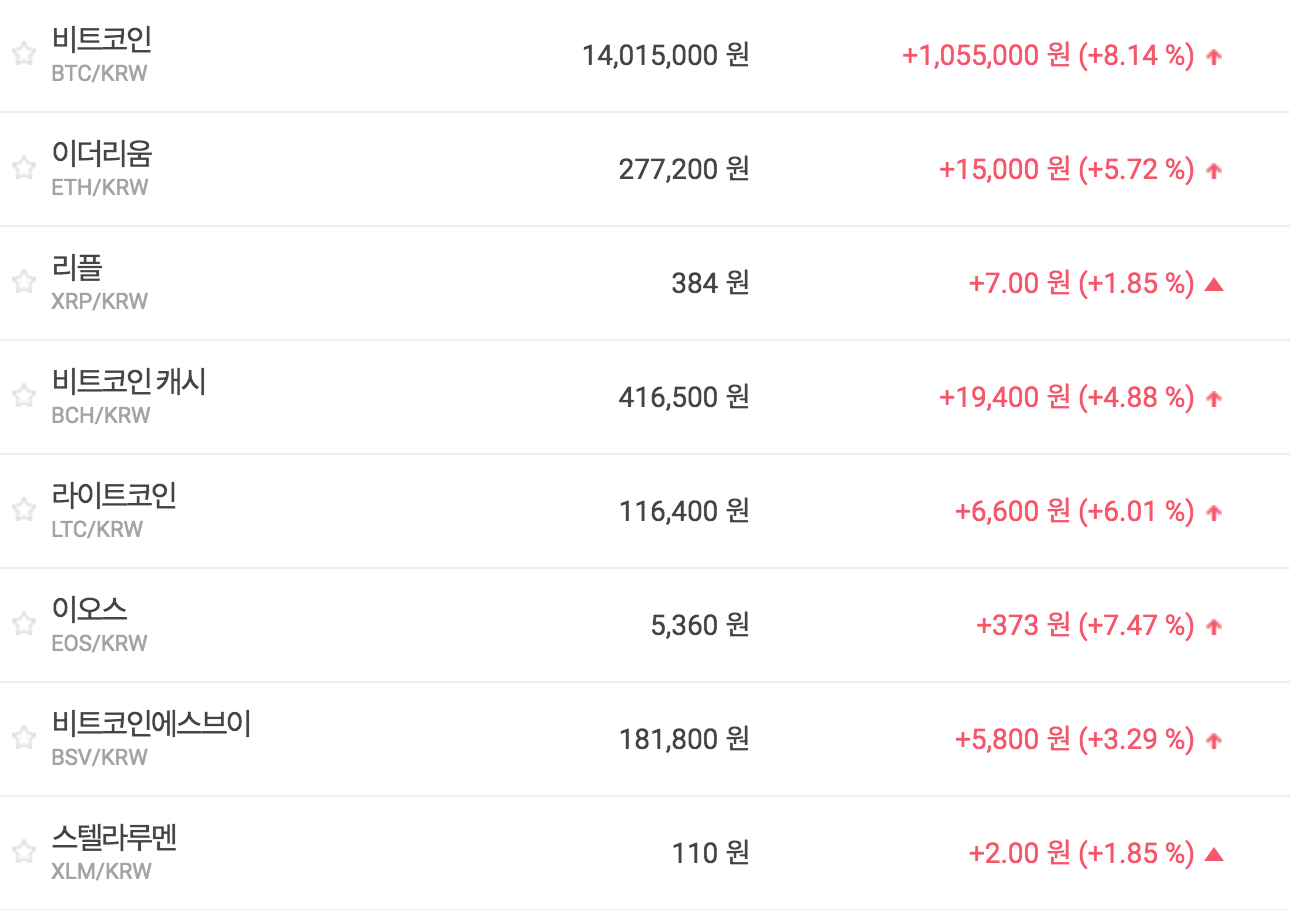This screenshot has width=1290, height=910.
Task: Toggle favorite star for Ripple XRP
Action: 24,282
